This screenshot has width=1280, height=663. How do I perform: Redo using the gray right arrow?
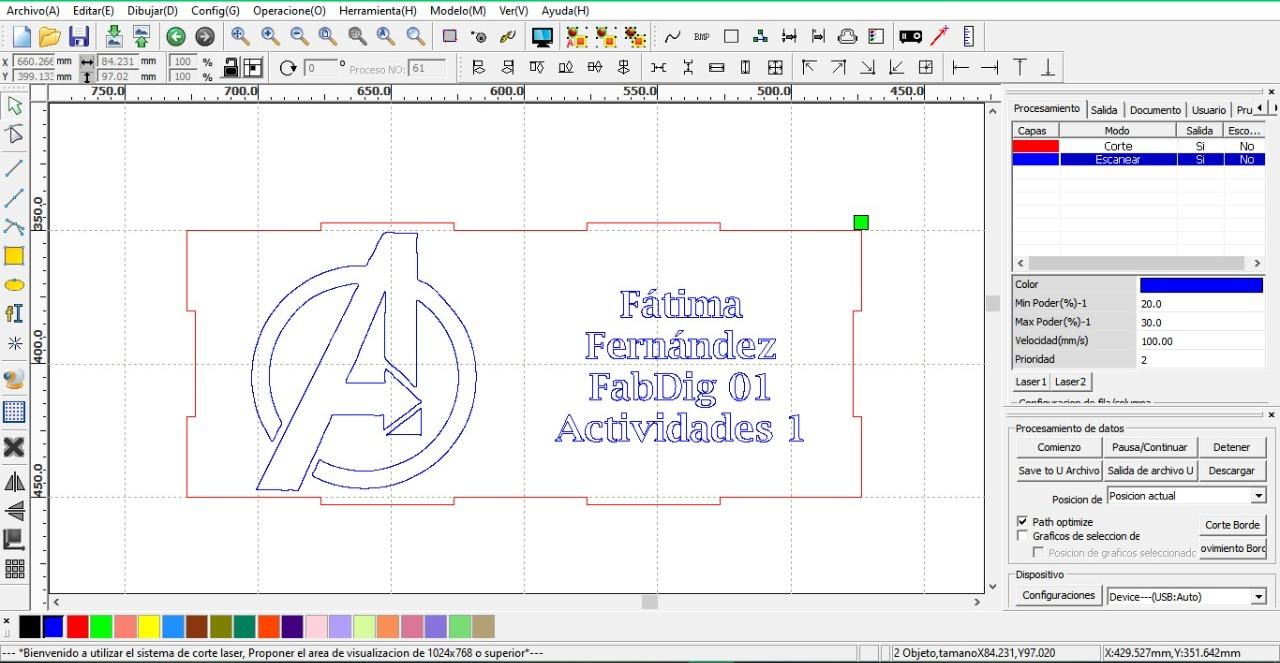coord(205,37)
